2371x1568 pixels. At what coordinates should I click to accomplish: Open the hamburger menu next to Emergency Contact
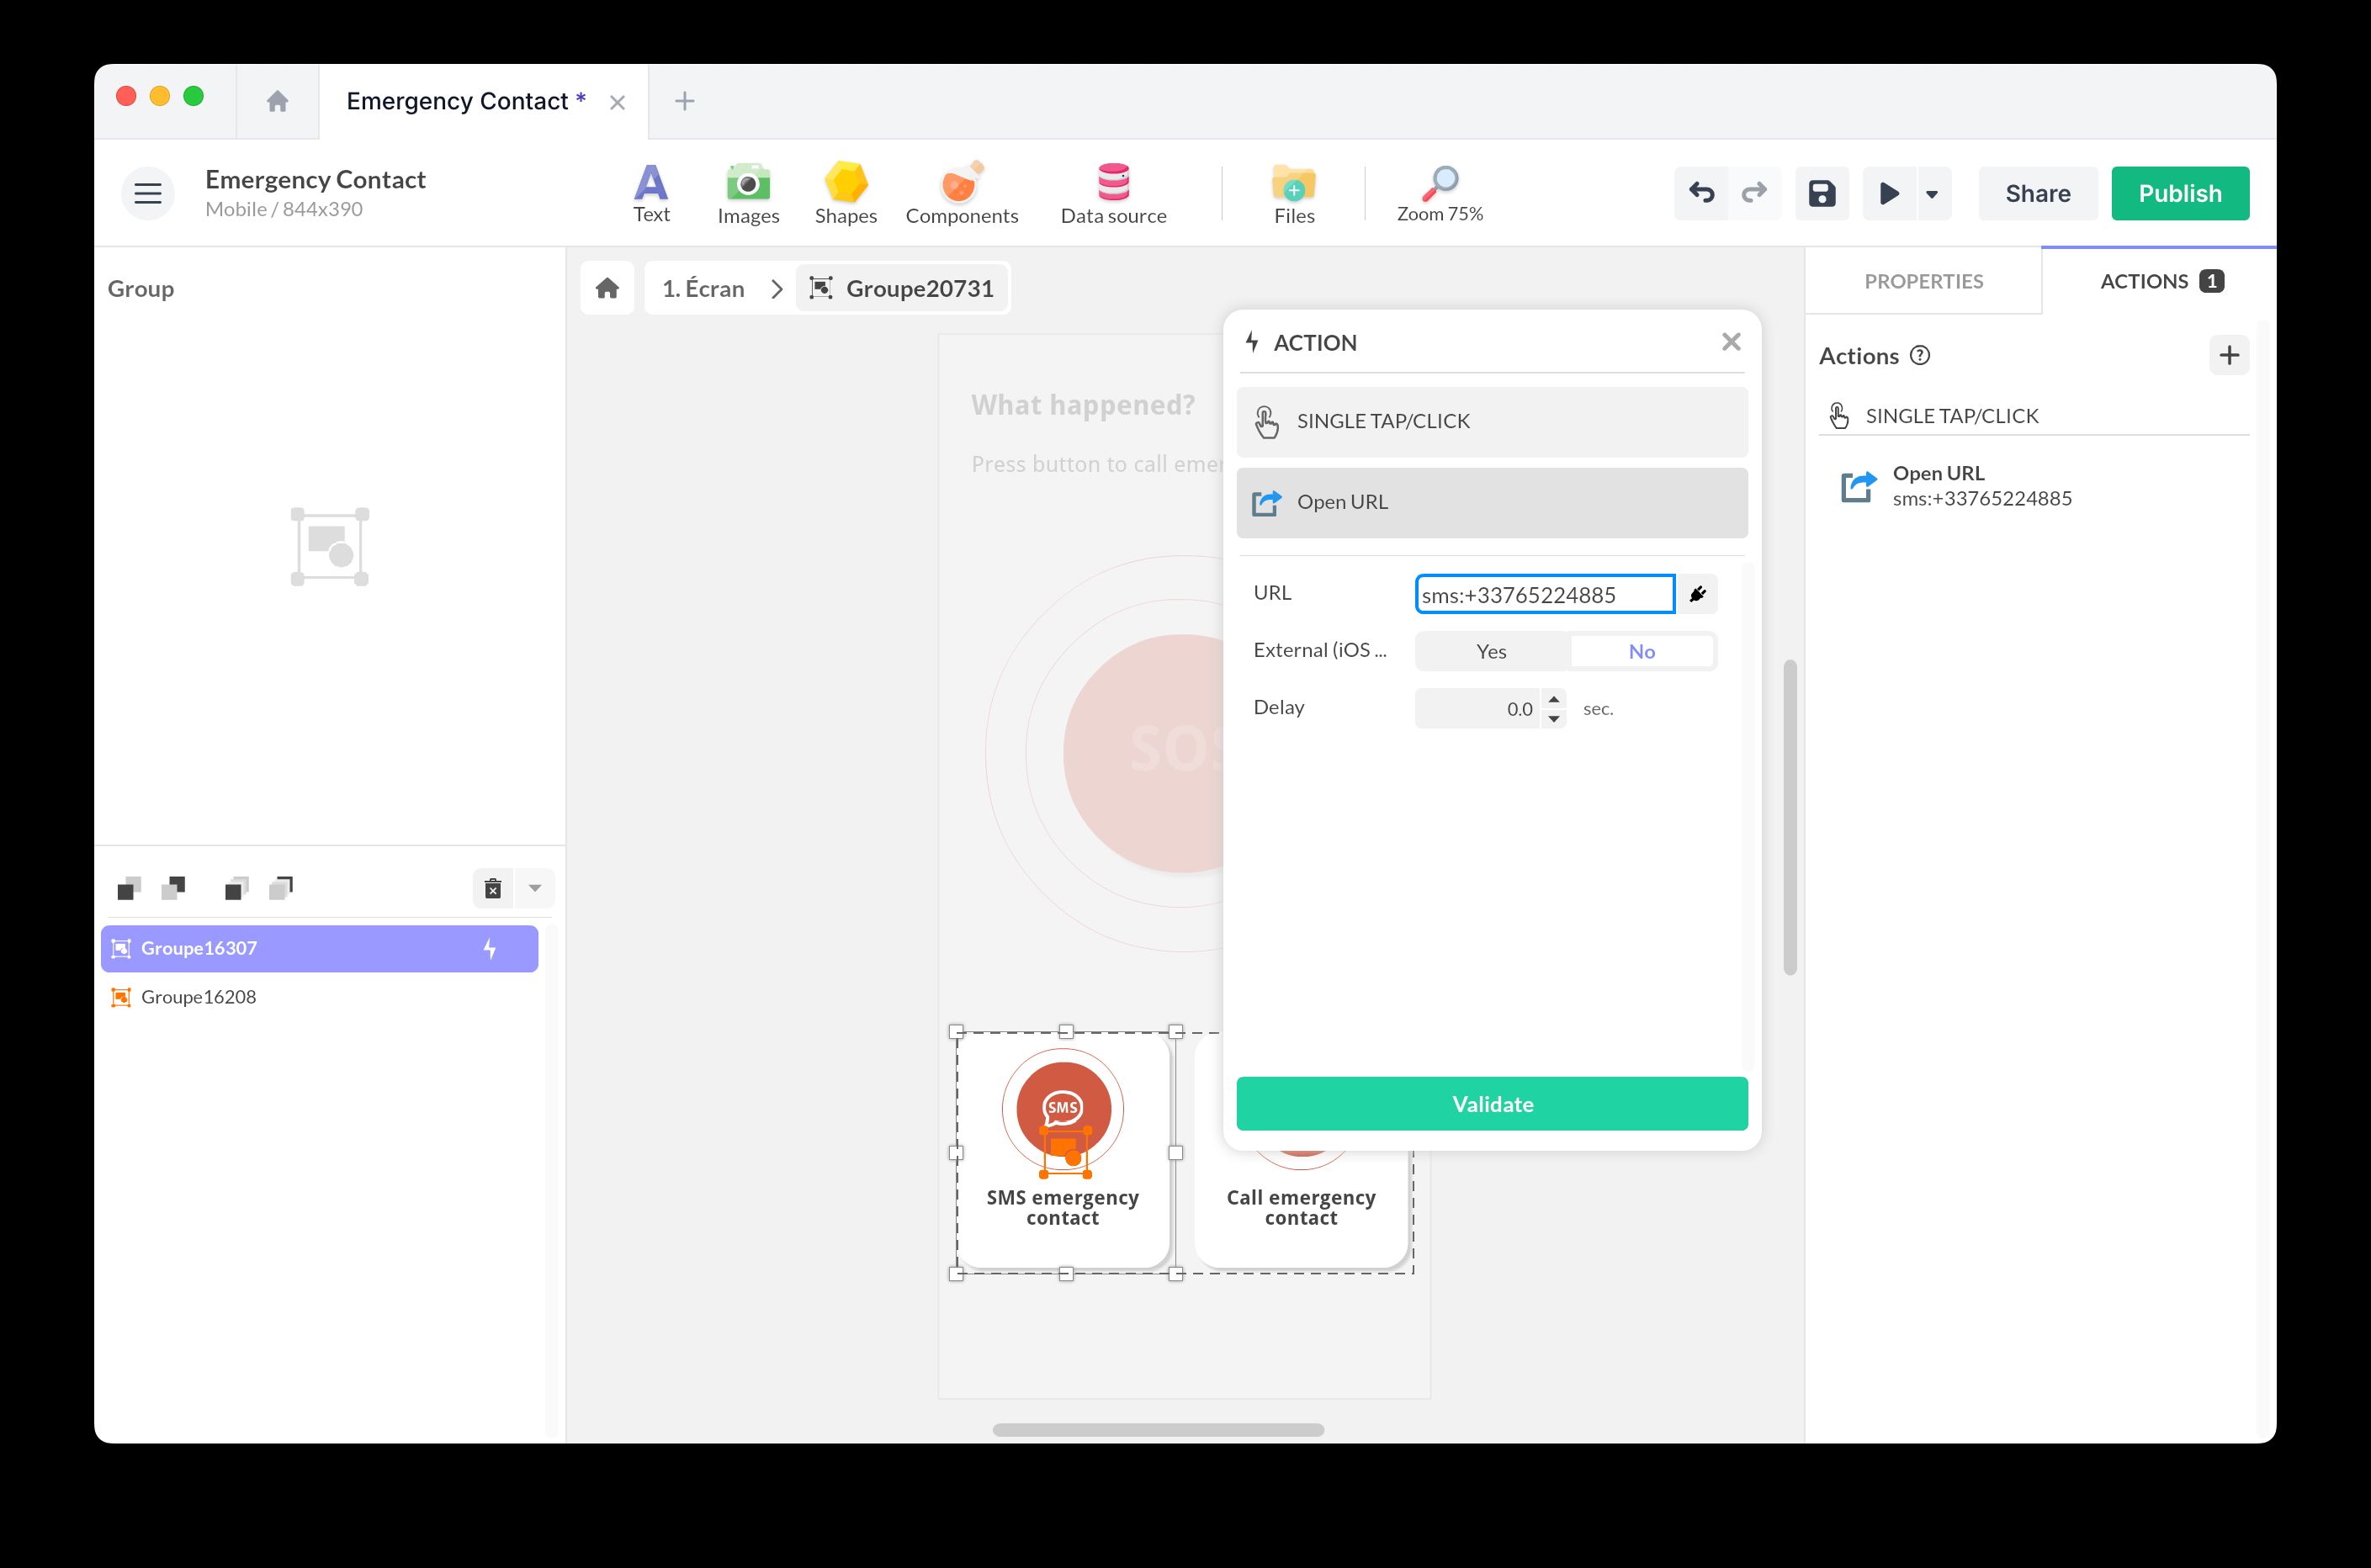coord(147,193)
